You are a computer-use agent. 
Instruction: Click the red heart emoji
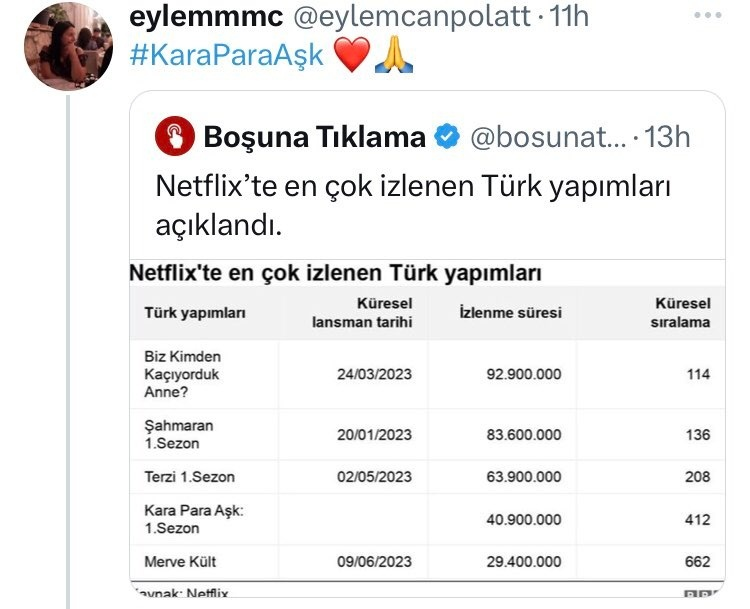(350, 56)
